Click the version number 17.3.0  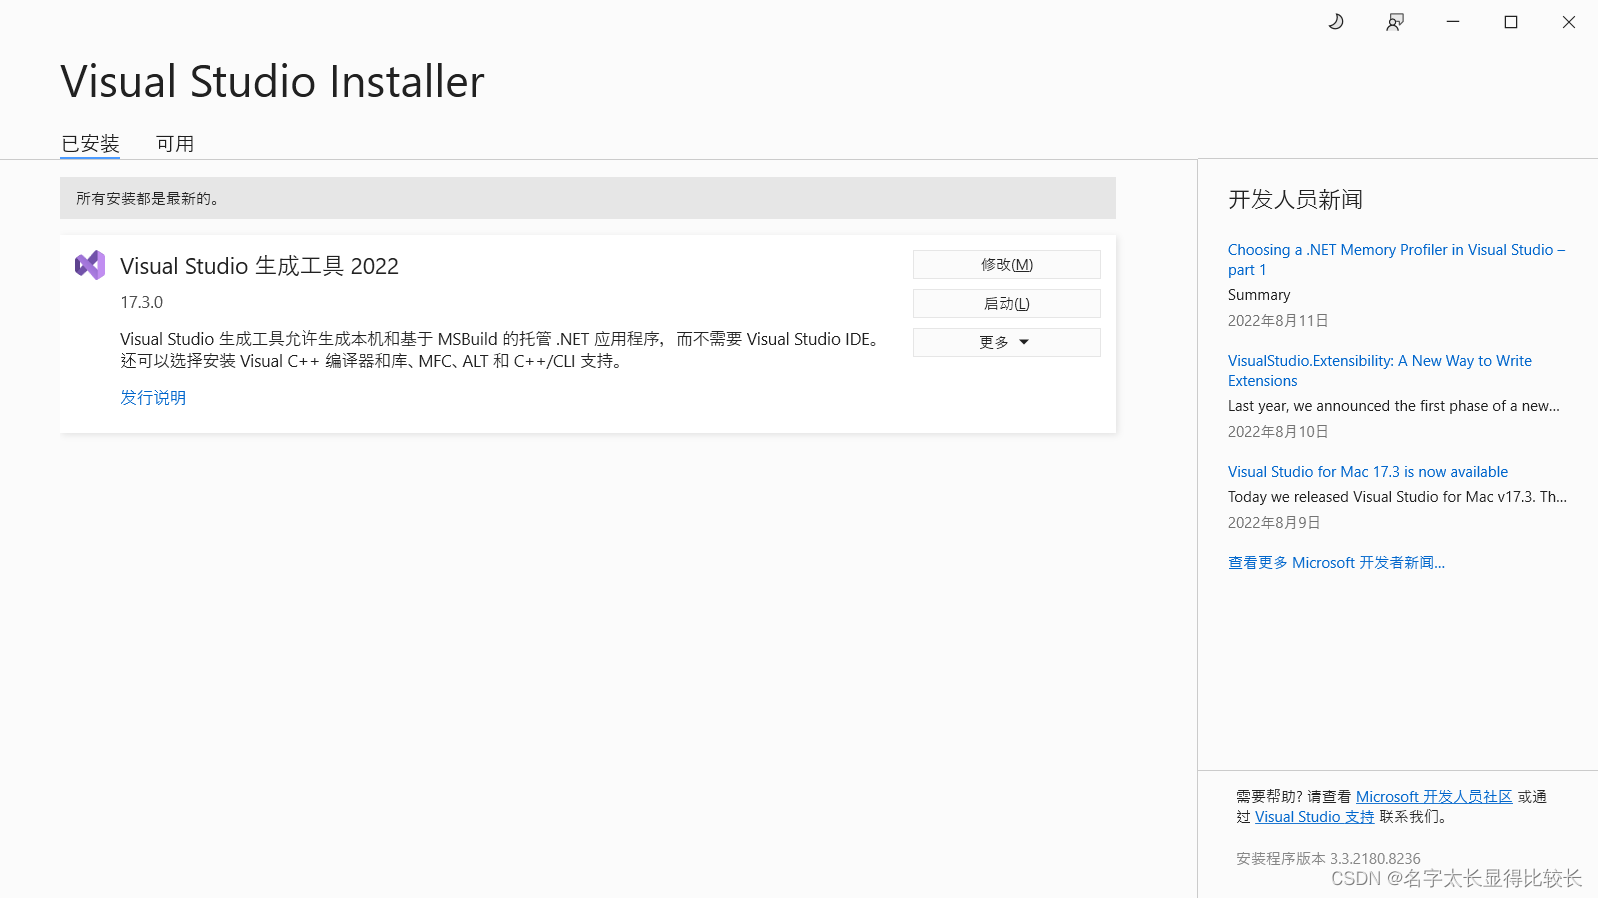(141, 302)
